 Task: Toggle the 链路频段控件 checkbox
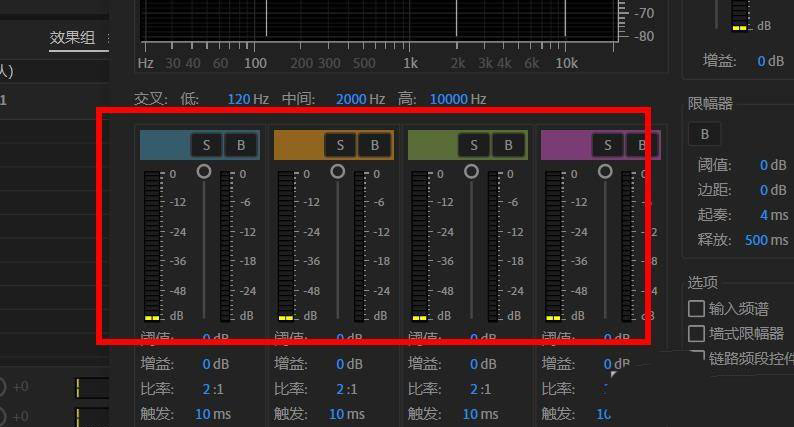pos(697,358)
